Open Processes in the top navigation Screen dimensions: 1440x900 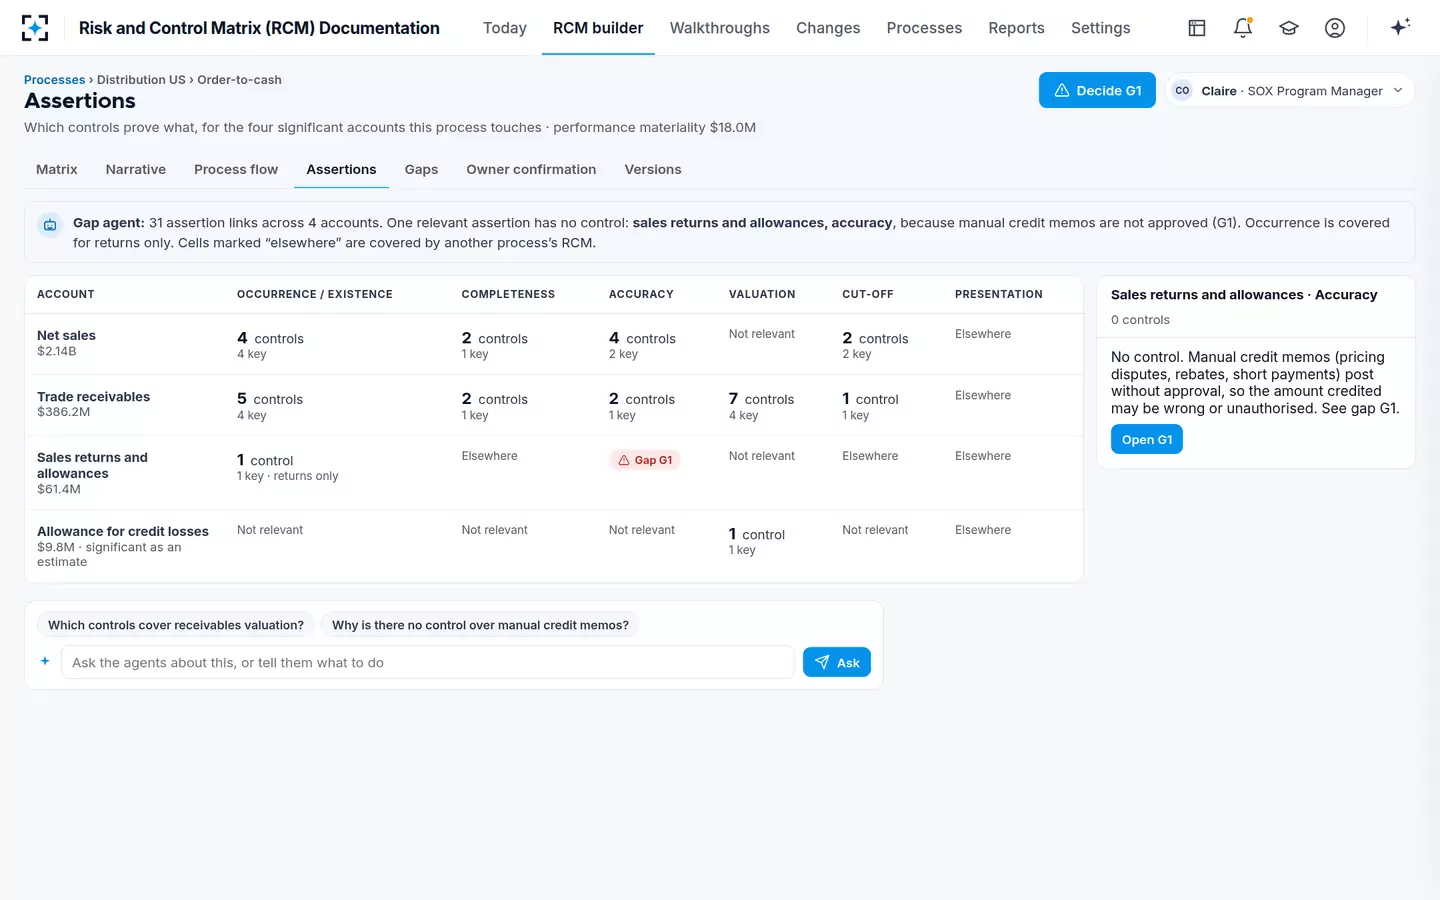tap(924, 28)
